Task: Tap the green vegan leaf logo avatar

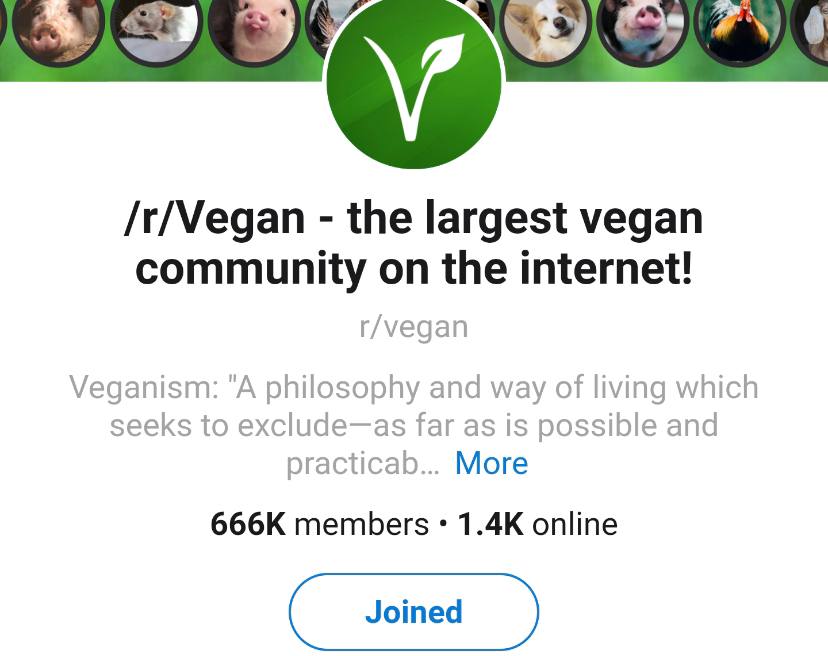Action: [414, 81]
